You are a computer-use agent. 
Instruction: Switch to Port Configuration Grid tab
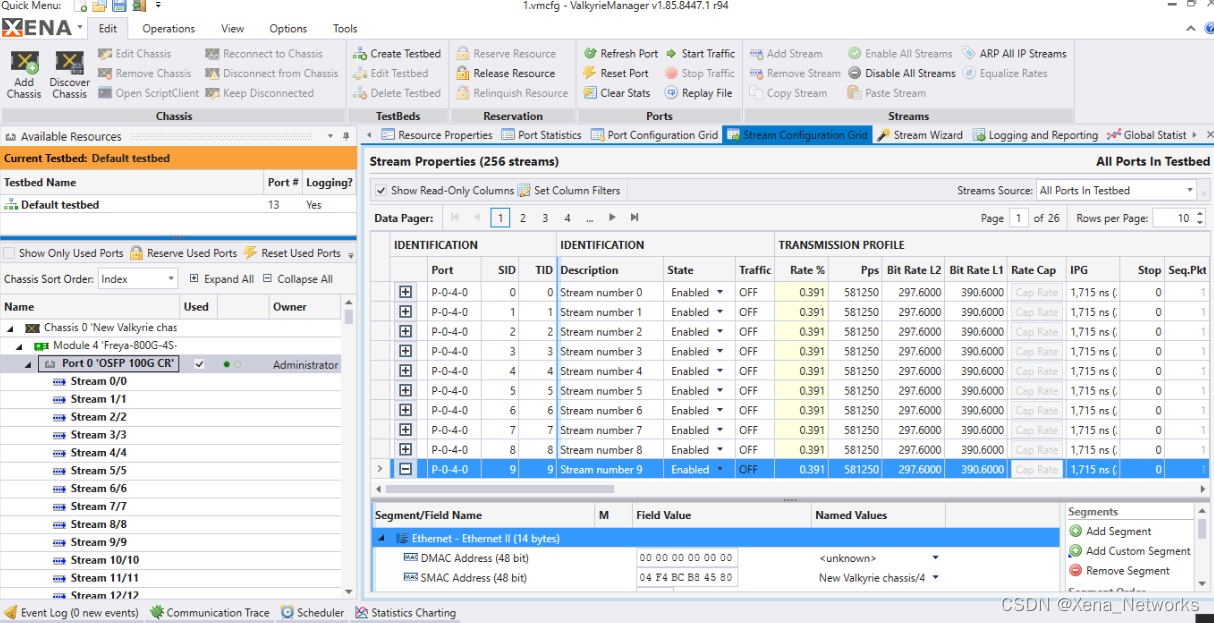point(654,135)
